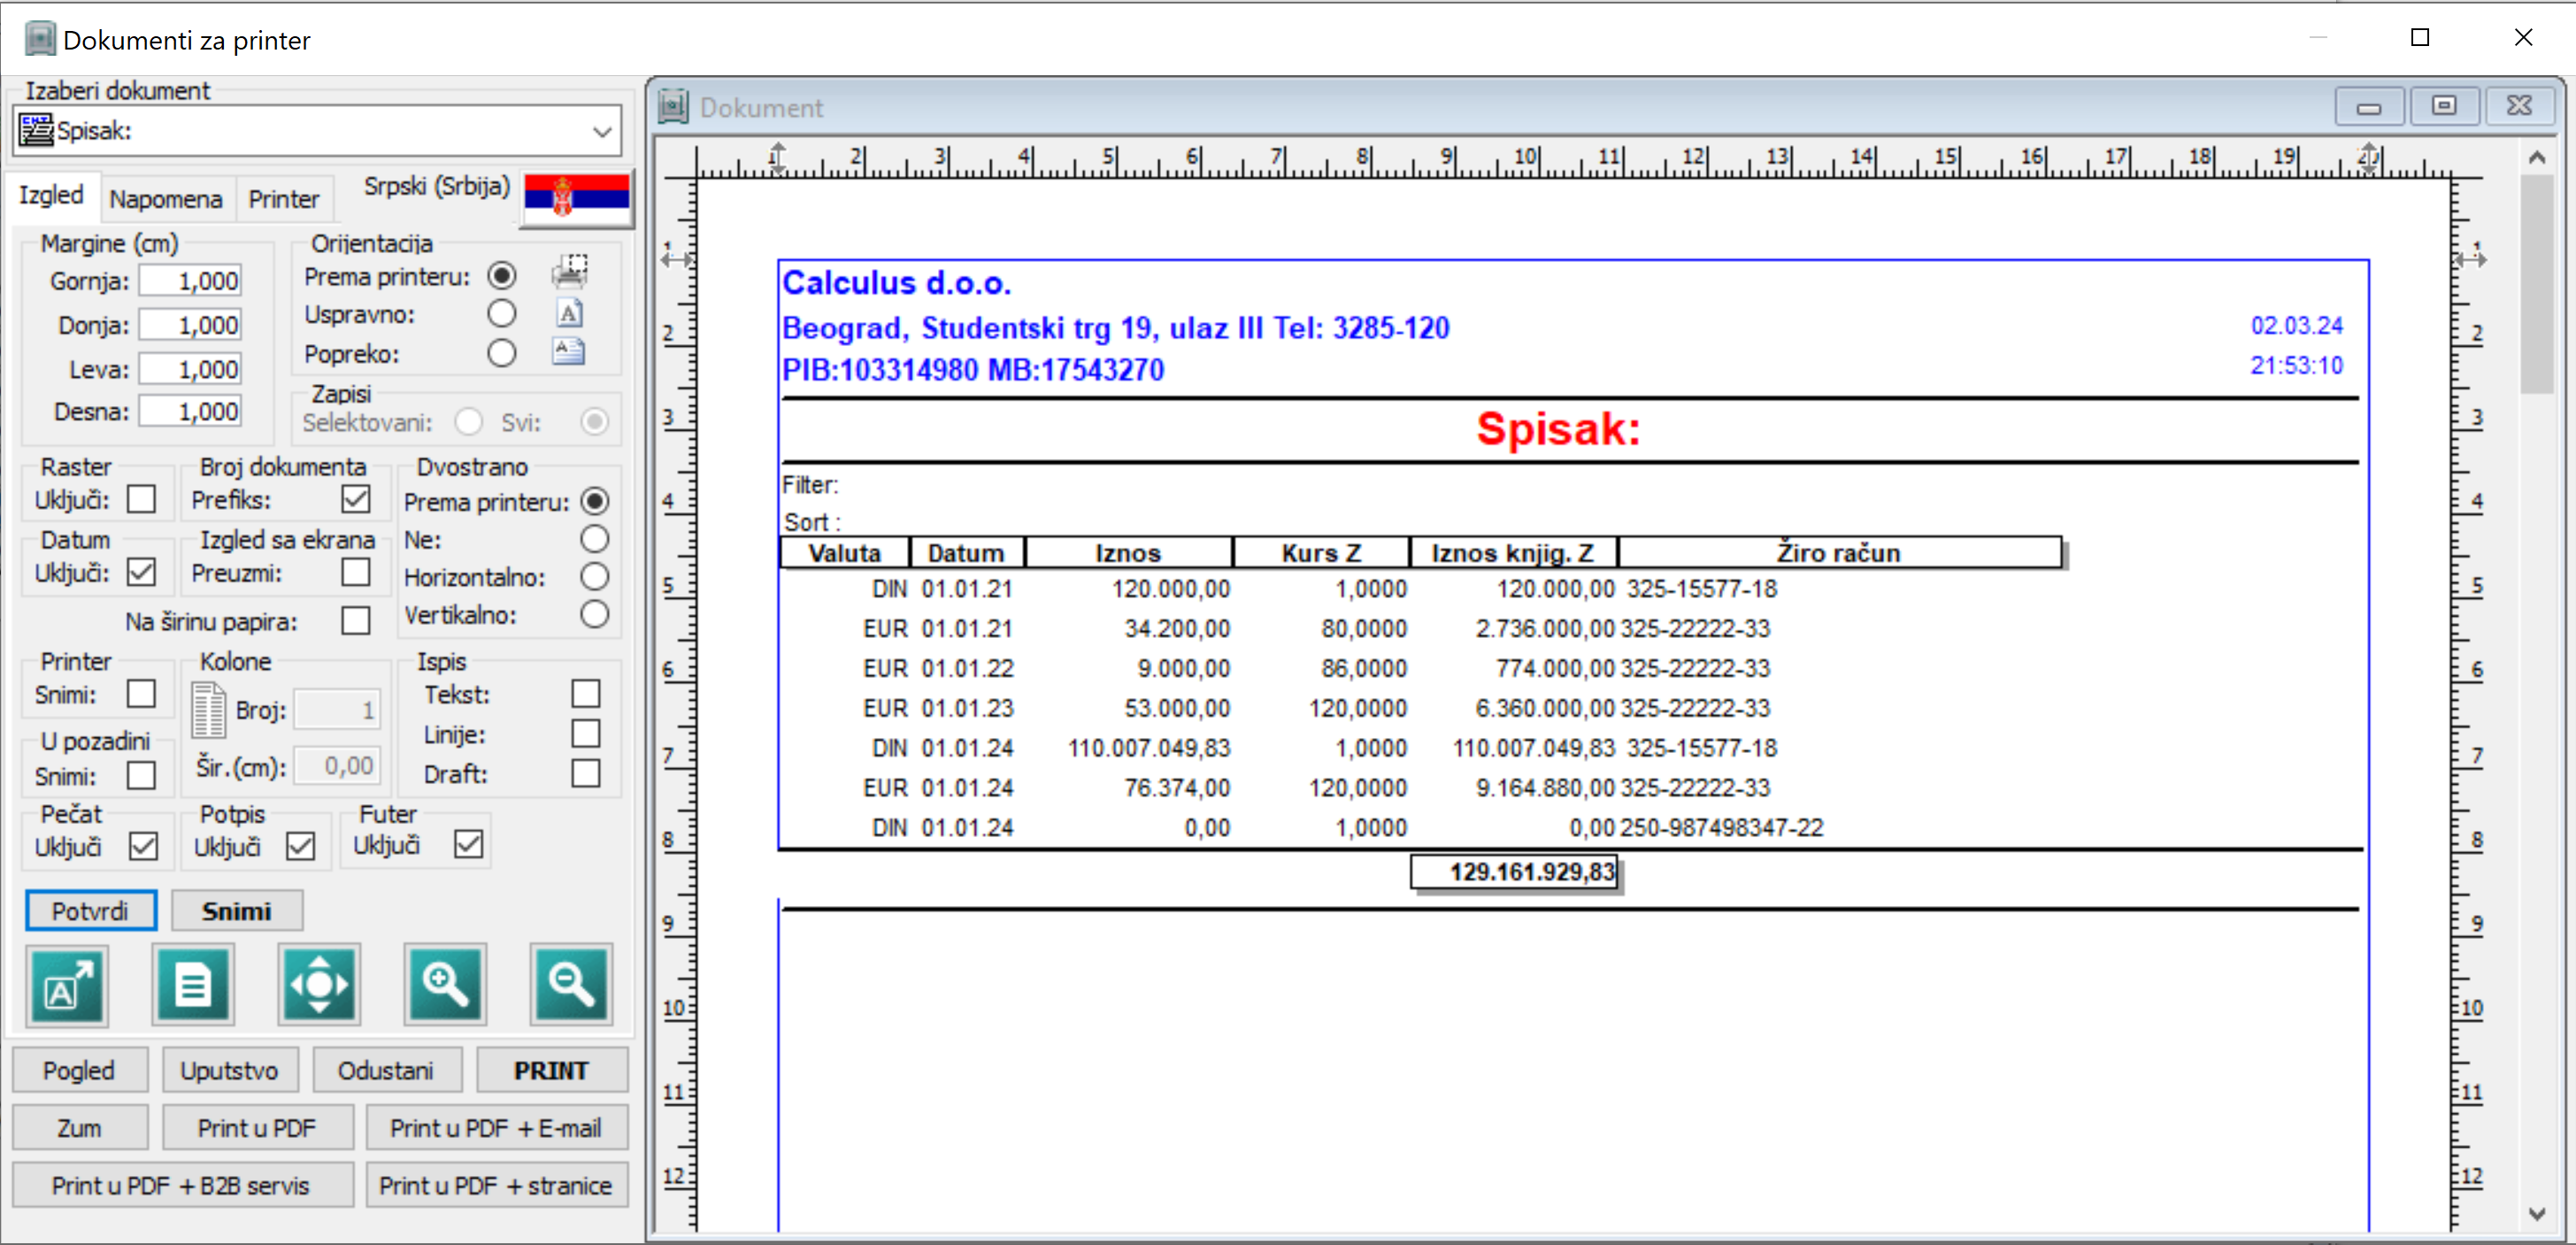
Task: Click the portrait page orientation icon
Action: [569, 314]
